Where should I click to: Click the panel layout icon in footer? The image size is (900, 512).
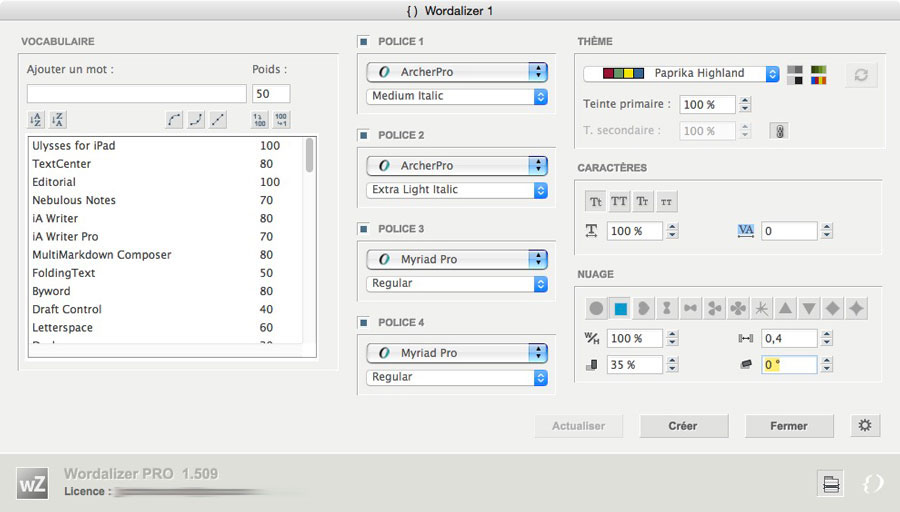831,483
